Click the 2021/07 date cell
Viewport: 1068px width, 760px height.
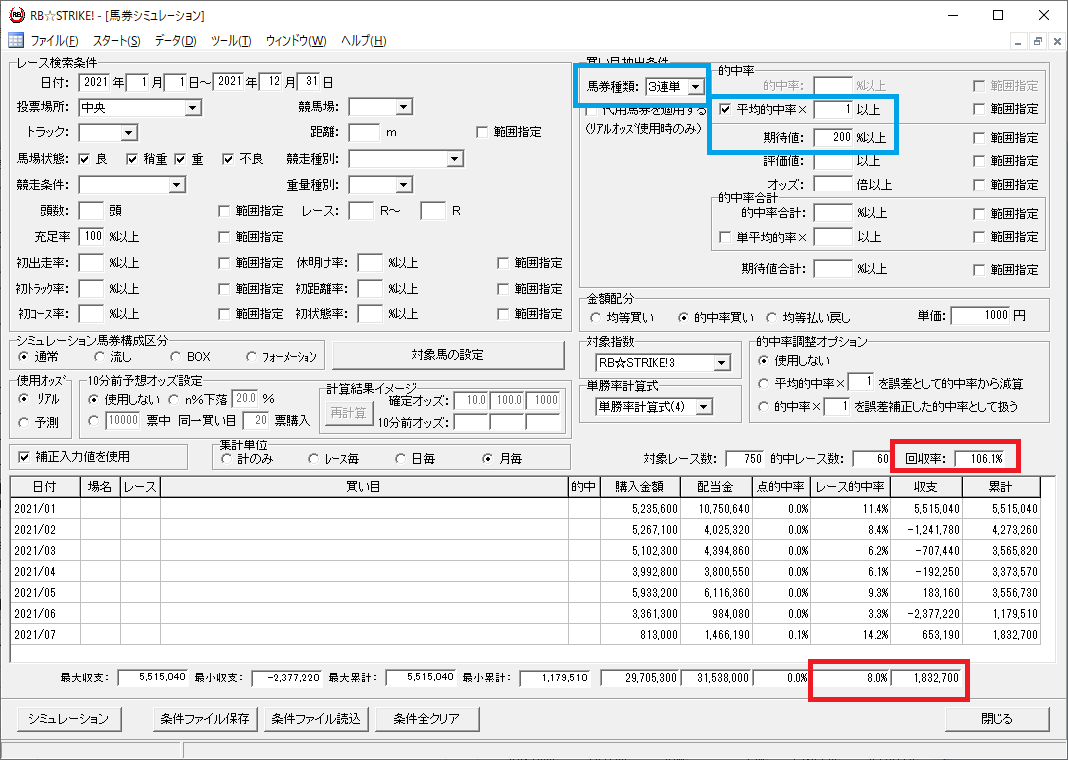[x=46, y=635]
